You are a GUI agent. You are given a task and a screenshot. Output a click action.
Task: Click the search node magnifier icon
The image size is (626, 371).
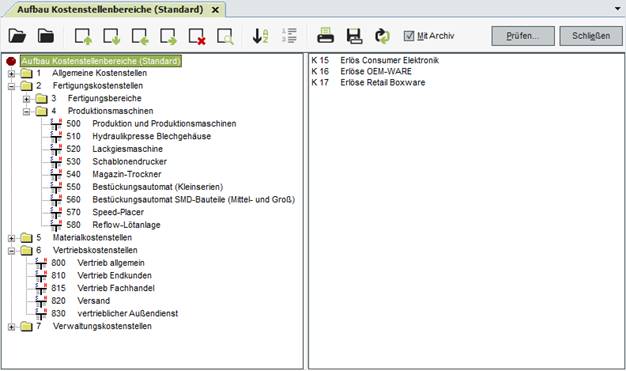[x=225, y=36]
